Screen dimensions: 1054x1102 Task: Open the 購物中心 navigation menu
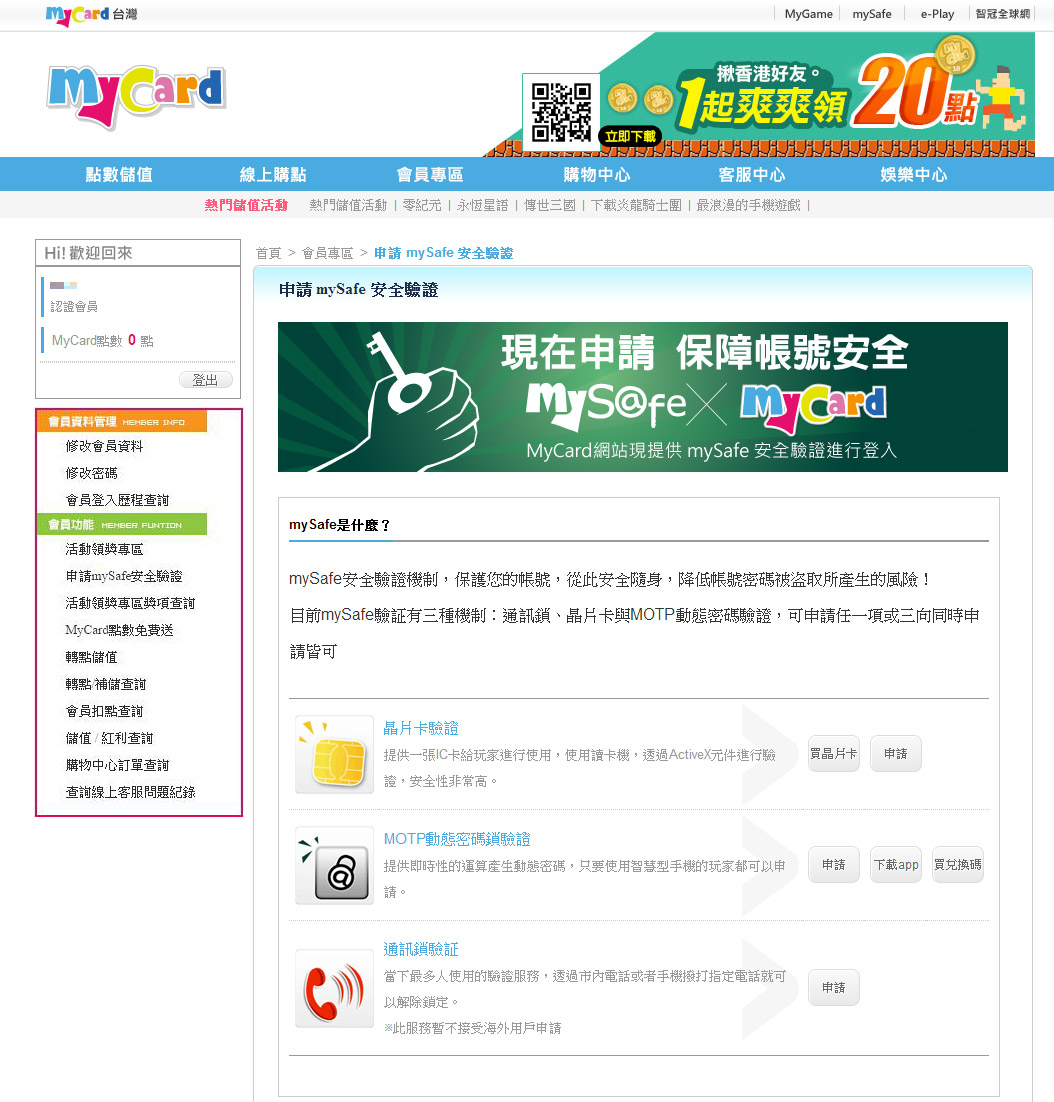[x=597, y=174]
